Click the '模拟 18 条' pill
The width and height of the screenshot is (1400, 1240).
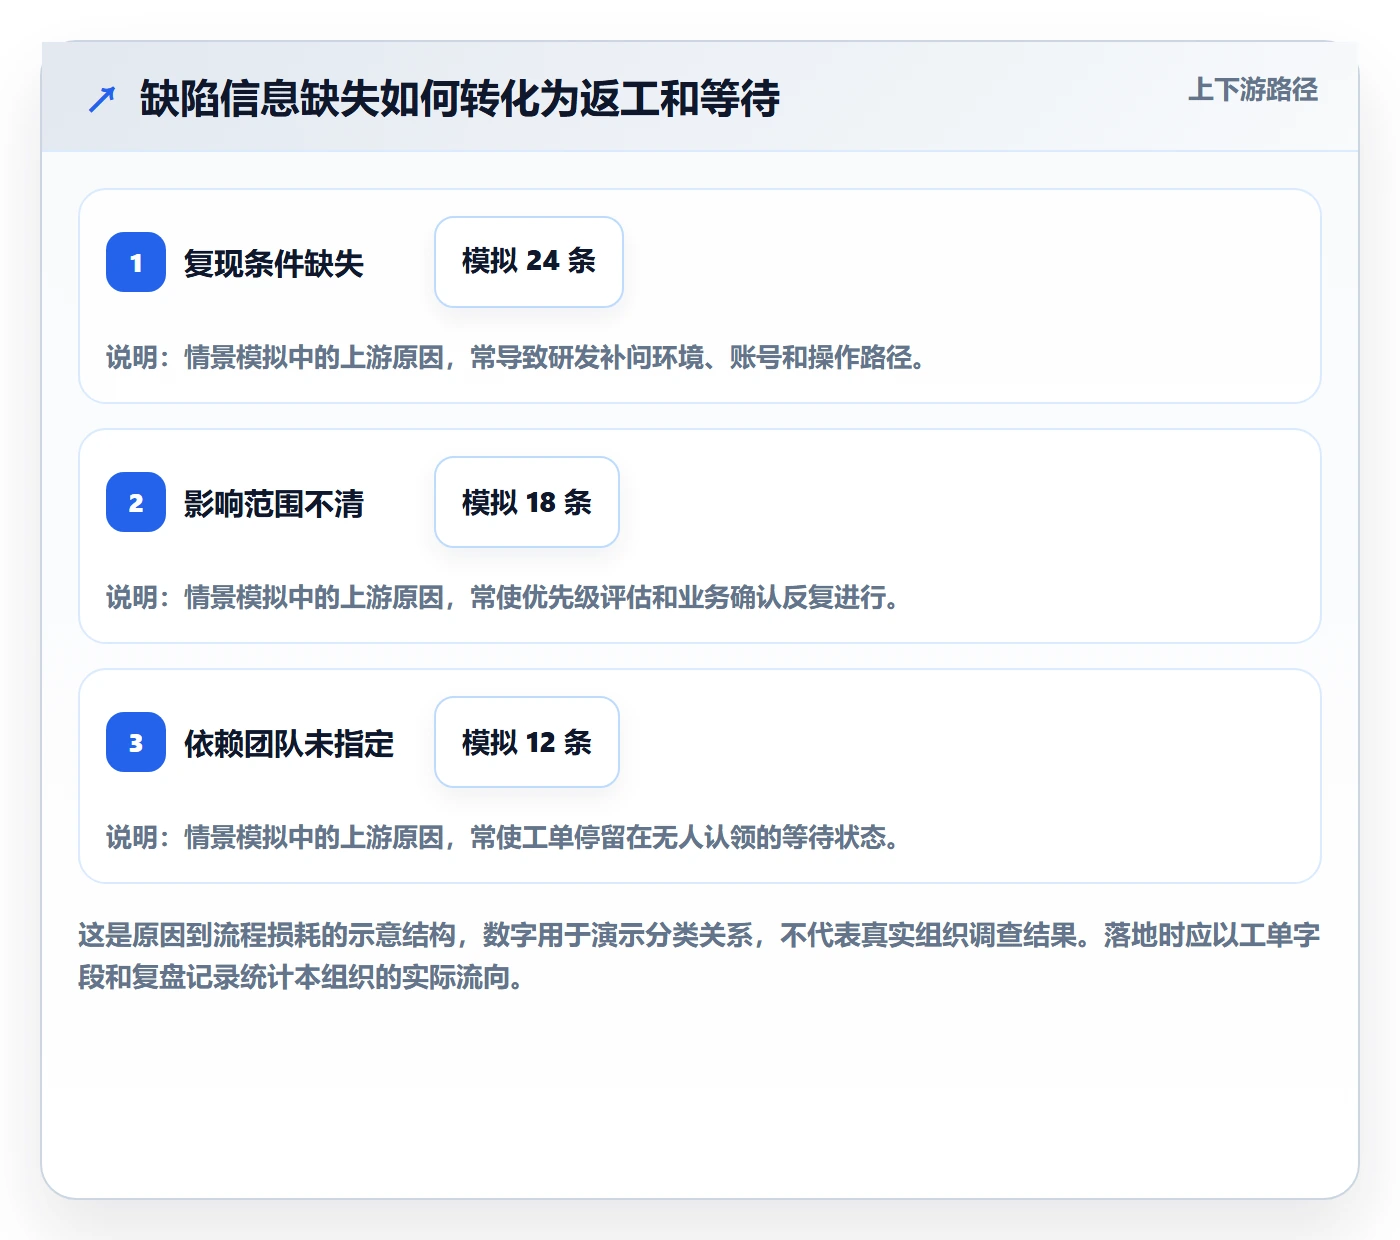coord(527,502)
